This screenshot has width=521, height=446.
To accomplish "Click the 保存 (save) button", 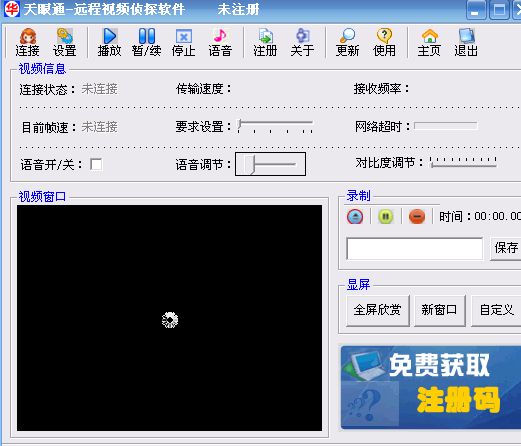I will (x=505, y=248).
